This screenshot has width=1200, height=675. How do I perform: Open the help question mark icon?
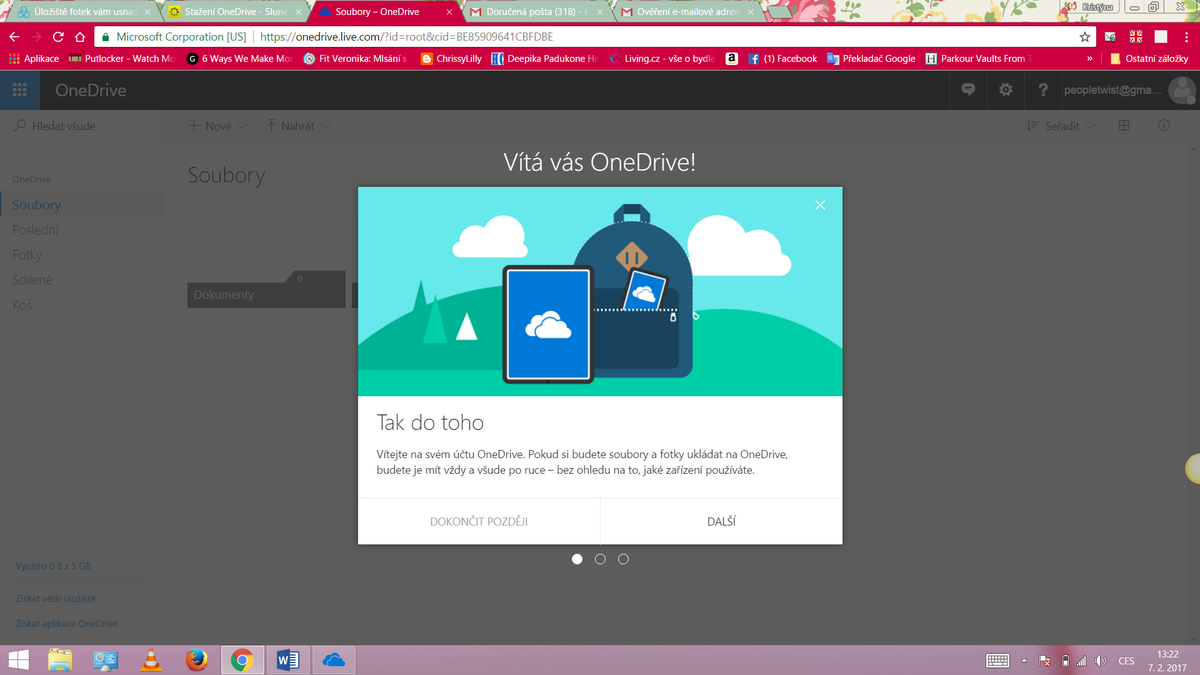point(1043,90)
